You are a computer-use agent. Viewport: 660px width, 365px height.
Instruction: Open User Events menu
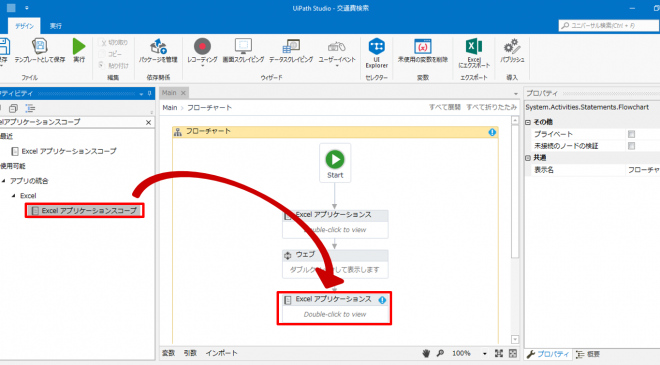pos(337,52)
